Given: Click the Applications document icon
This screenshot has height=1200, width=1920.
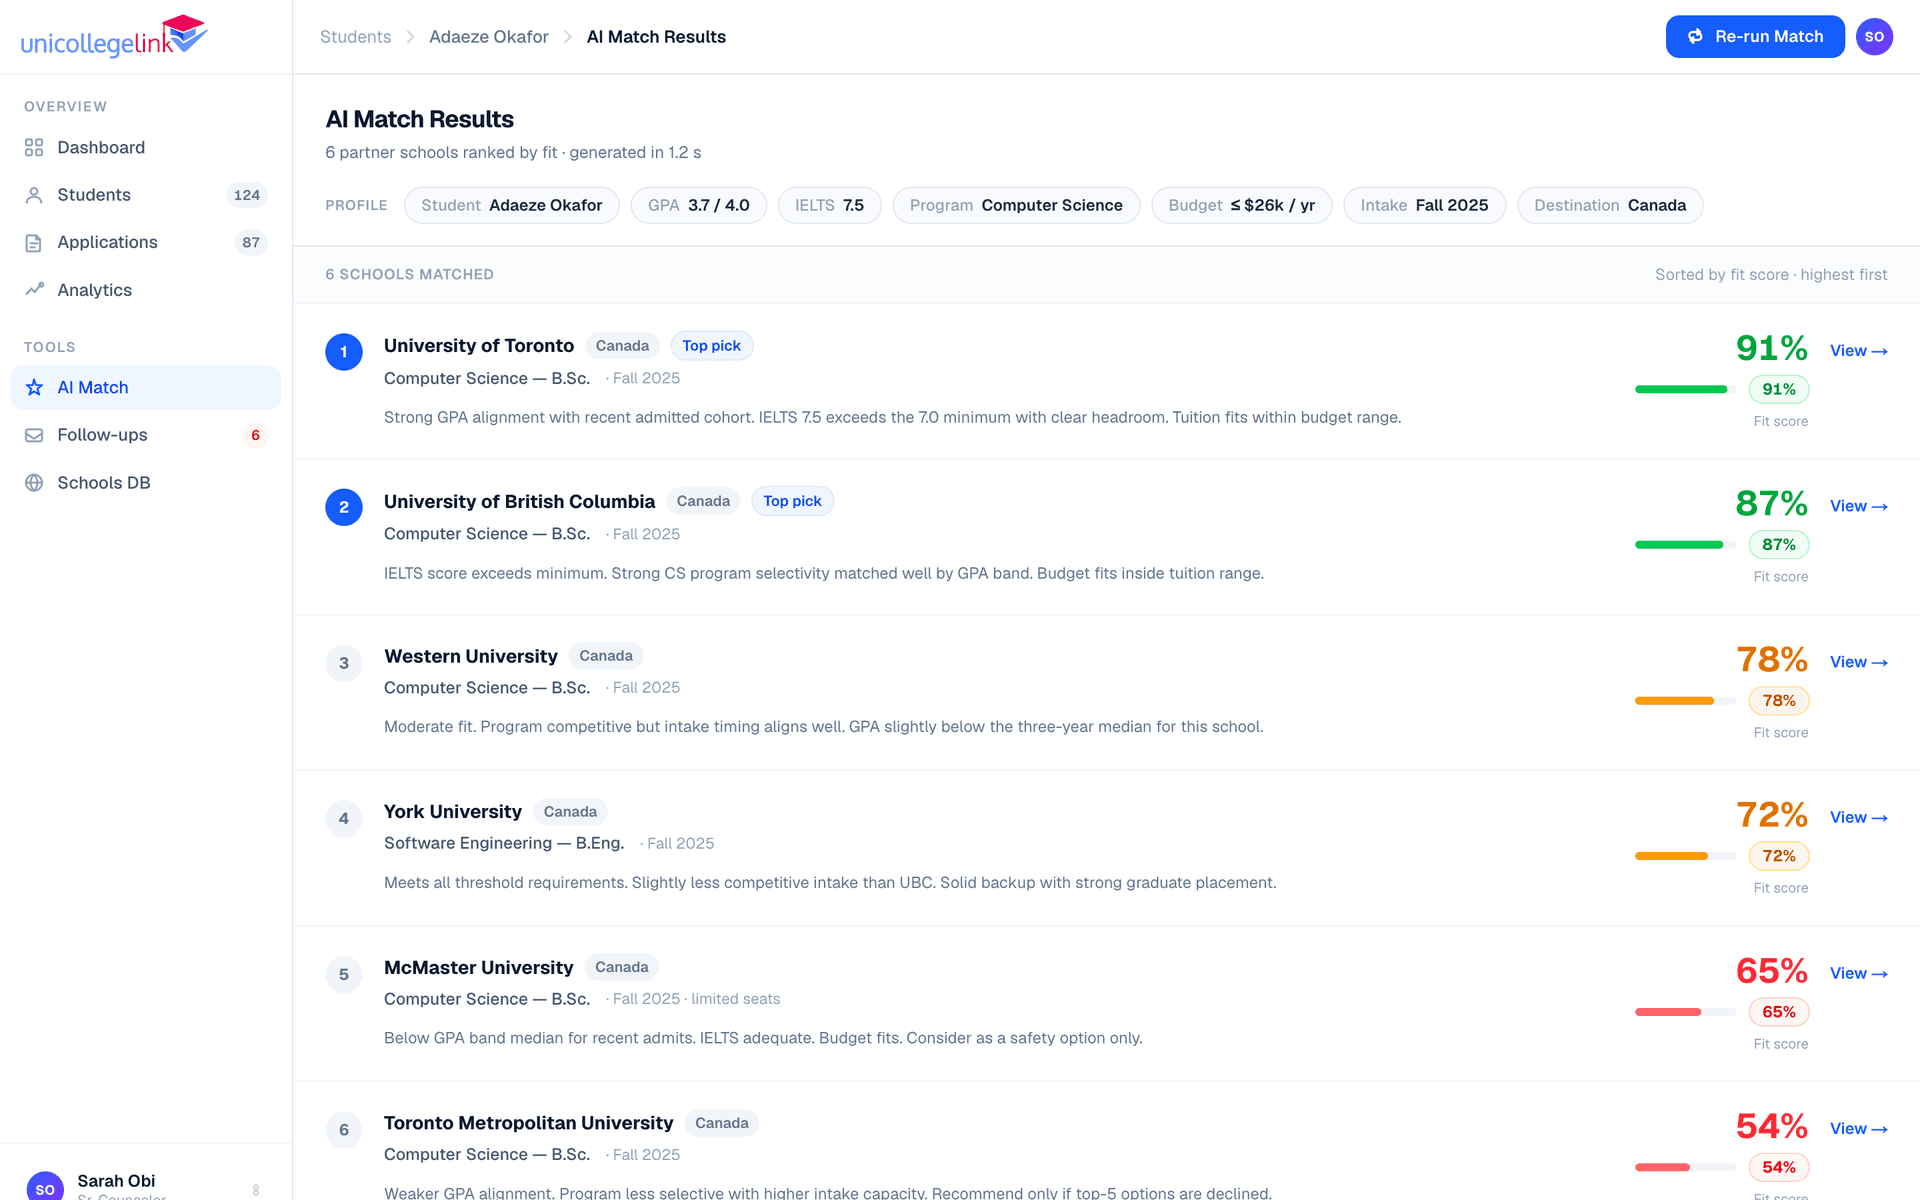Looking at the screenshot, I should pos(34,243).
